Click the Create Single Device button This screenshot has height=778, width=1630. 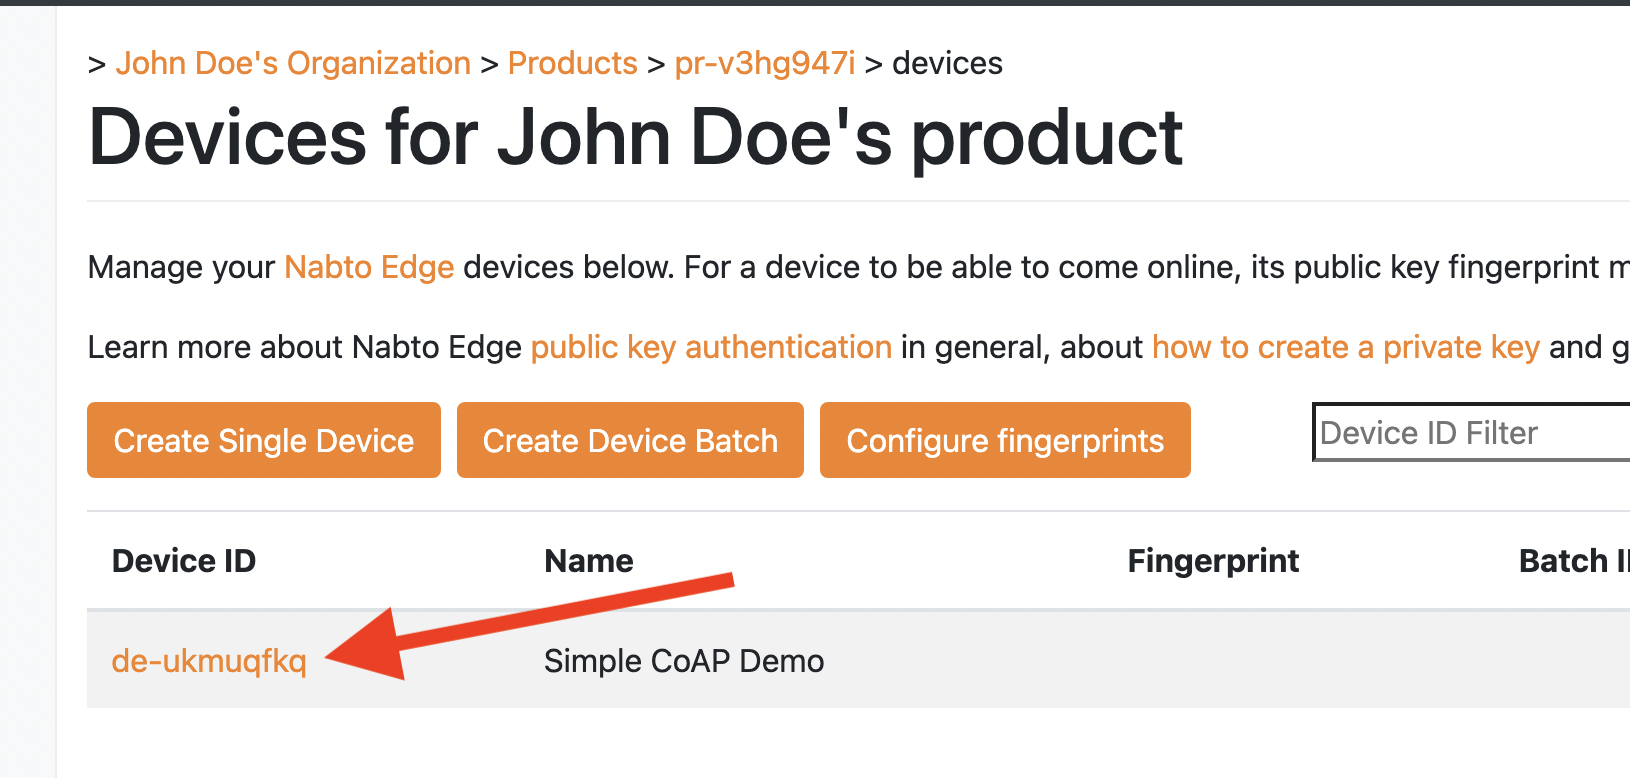coord(264,440)
